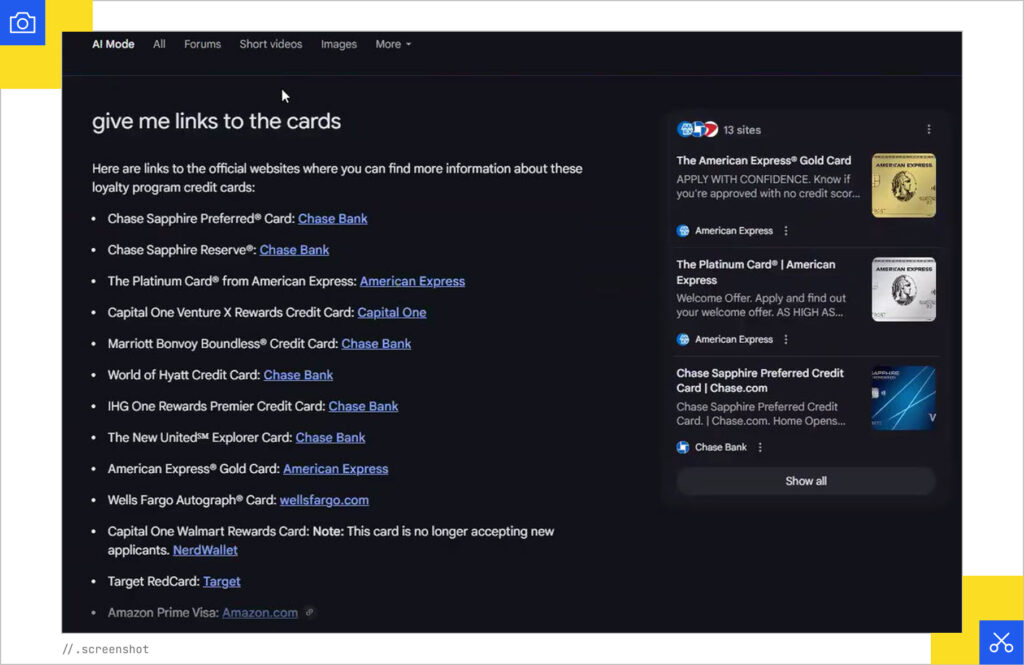
Task: Click the NerdWallet link for Walmart Rewards Card
Action: 205,550
